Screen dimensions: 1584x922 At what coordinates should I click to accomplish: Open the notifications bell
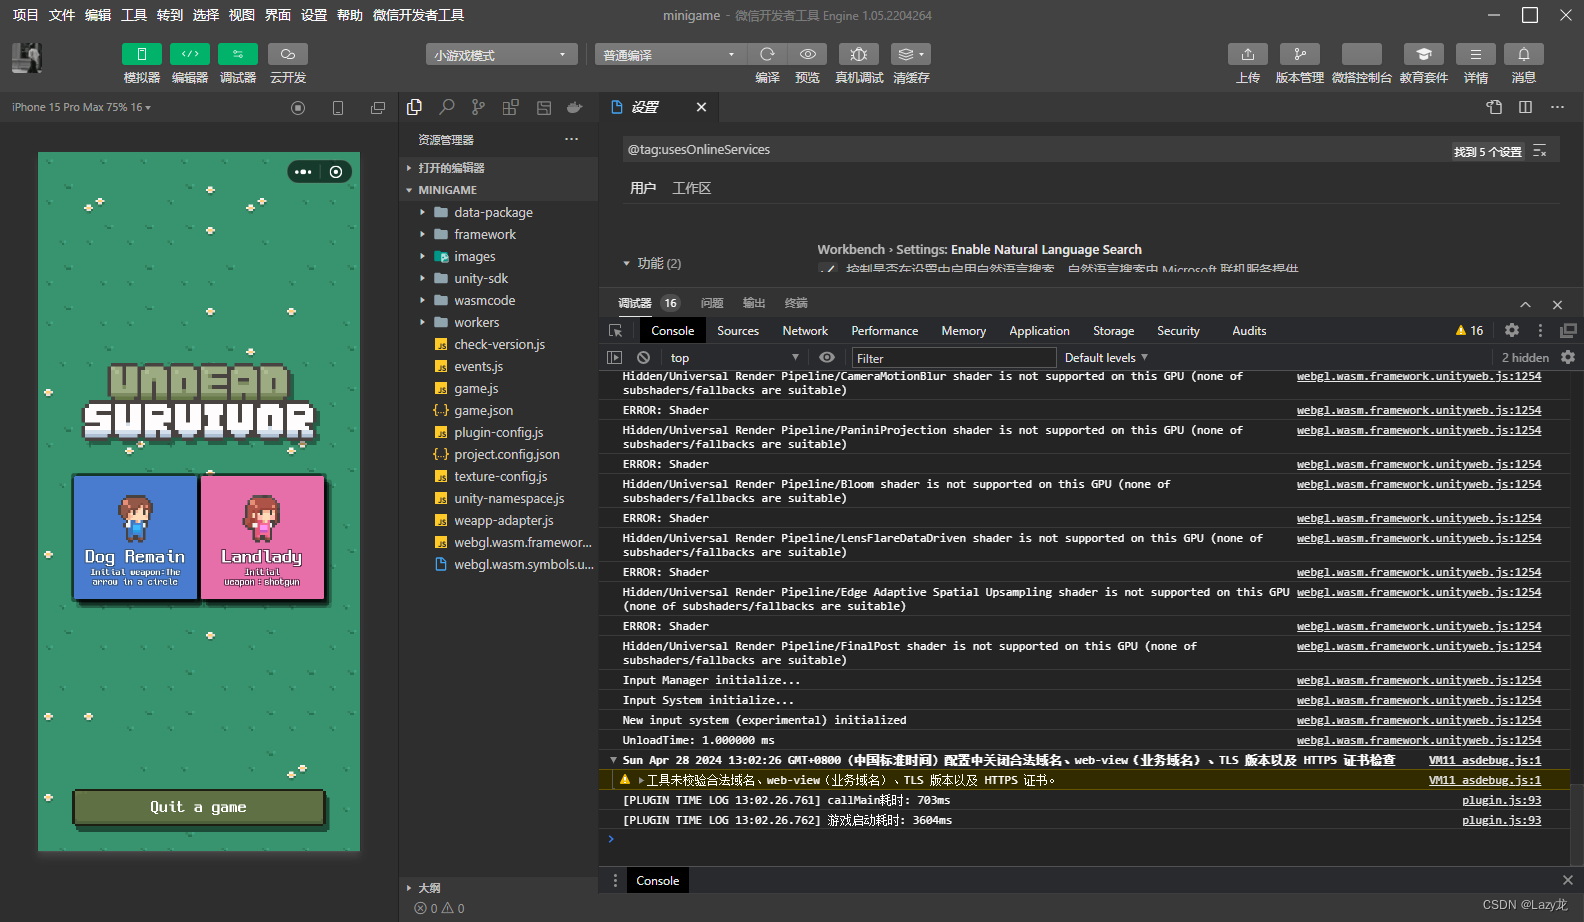click(x=1524, y=54)
